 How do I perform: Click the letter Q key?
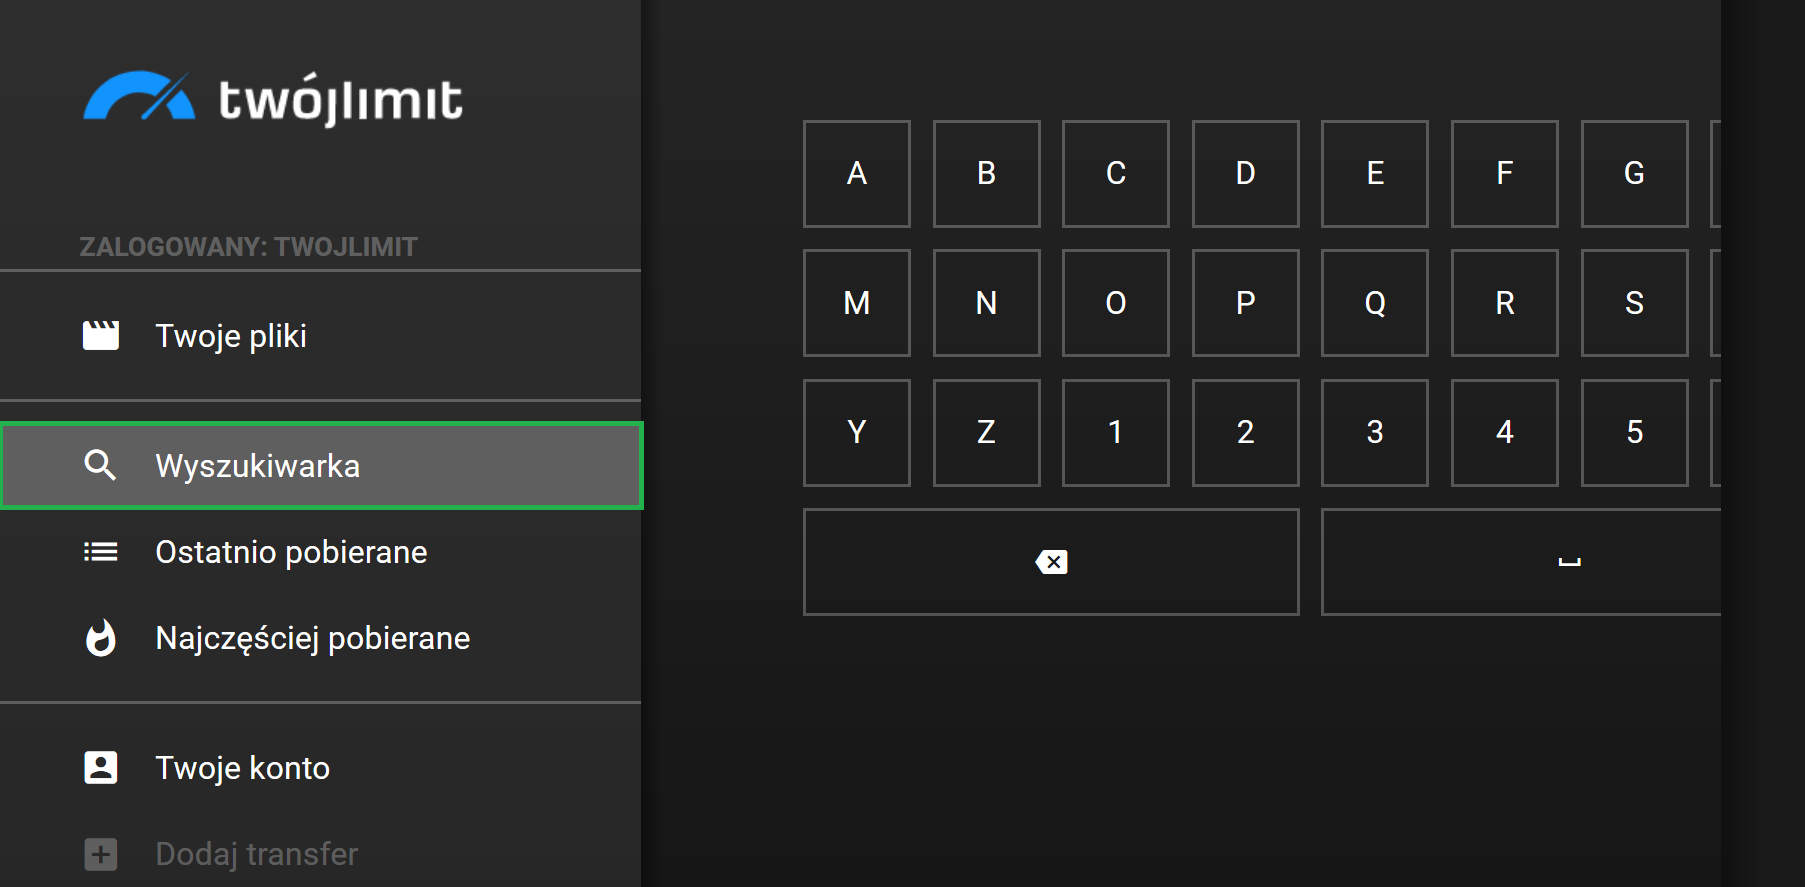coord(1375,303)
